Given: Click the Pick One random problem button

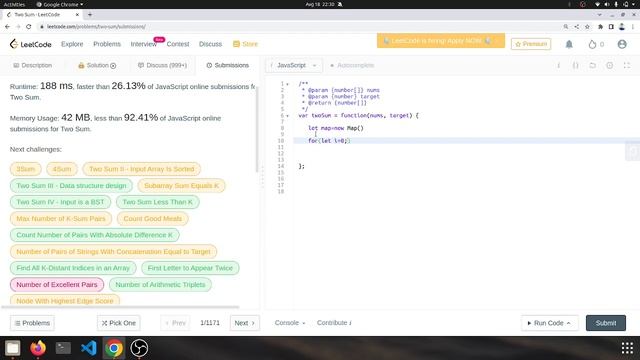Looking at the screenshot, I should (x=119, y=323).
